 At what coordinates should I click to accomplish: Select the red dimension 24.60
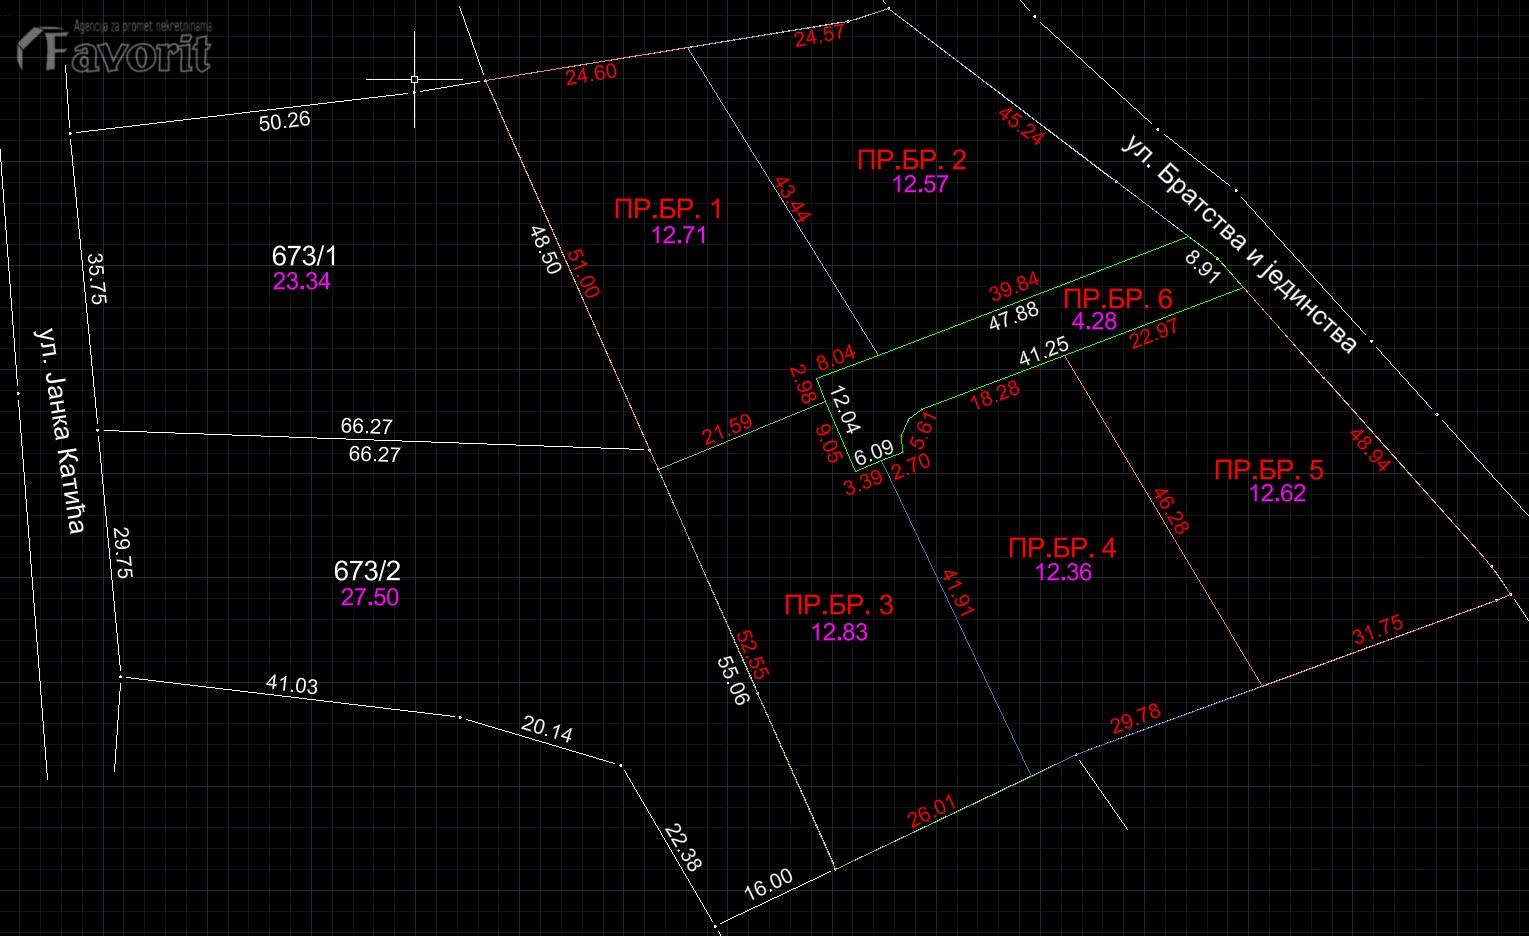tap(591, 73)
